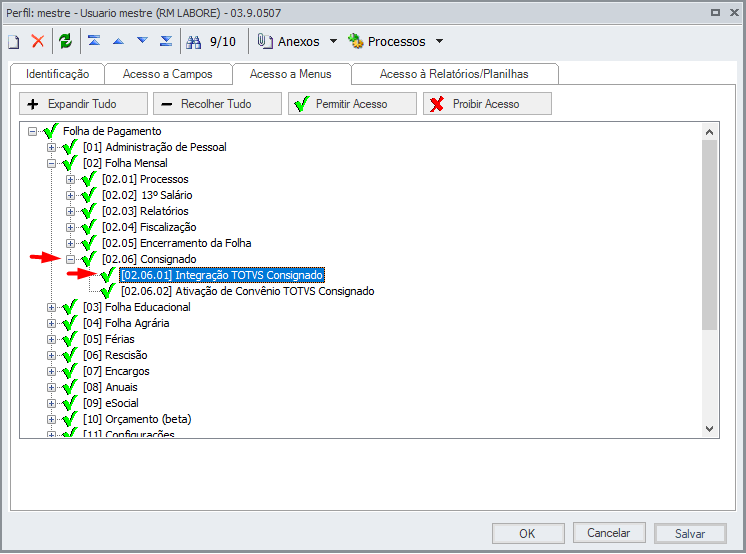Go to last record arrow icon
The height and width of the screenshot is (554, 746).
pos(166,41)
